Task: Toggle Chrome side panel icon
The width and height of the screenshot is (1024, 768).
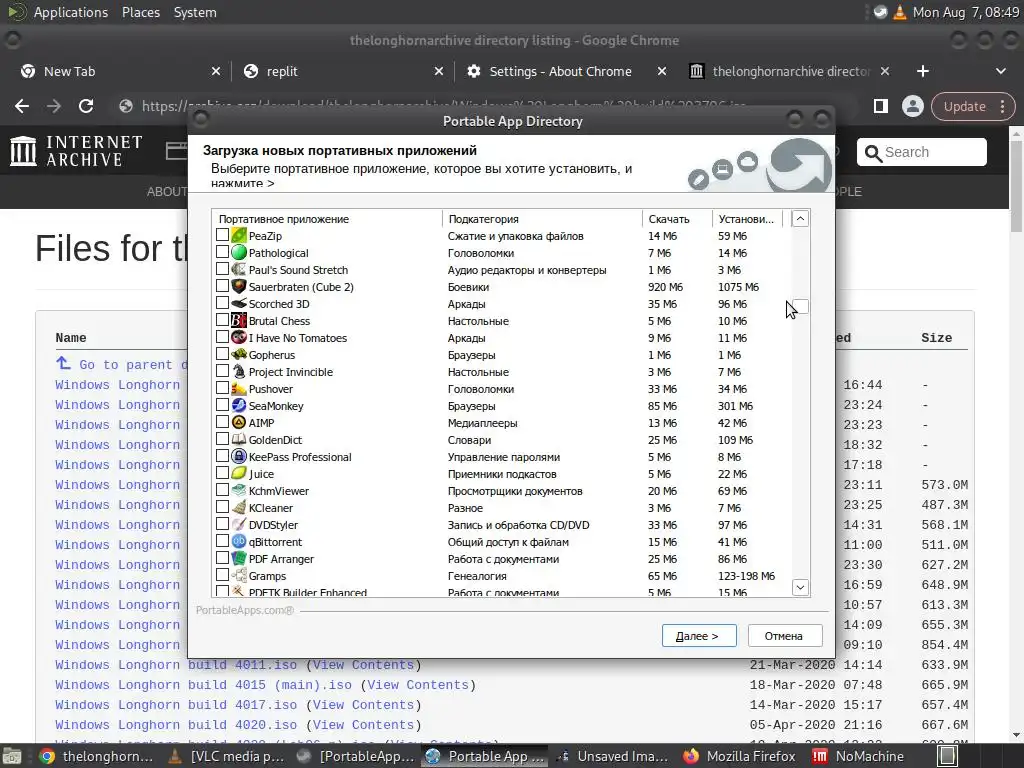Action: [880, 106]
